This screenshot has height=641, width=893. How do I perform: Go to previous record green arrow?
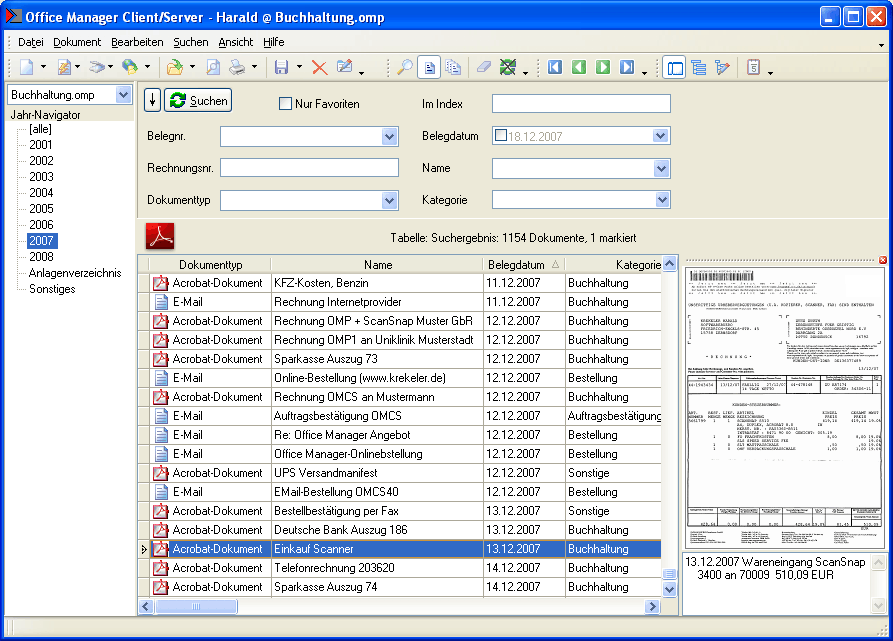579,67
